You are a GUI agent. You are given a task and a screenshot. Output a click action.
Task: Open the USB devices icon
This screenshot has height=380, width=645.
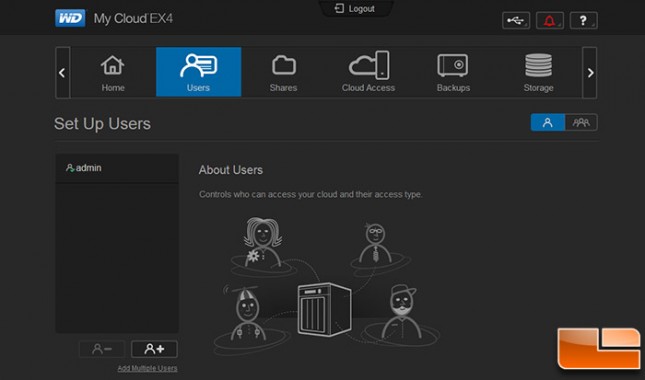pyautogui.click(x=516, y=20)
